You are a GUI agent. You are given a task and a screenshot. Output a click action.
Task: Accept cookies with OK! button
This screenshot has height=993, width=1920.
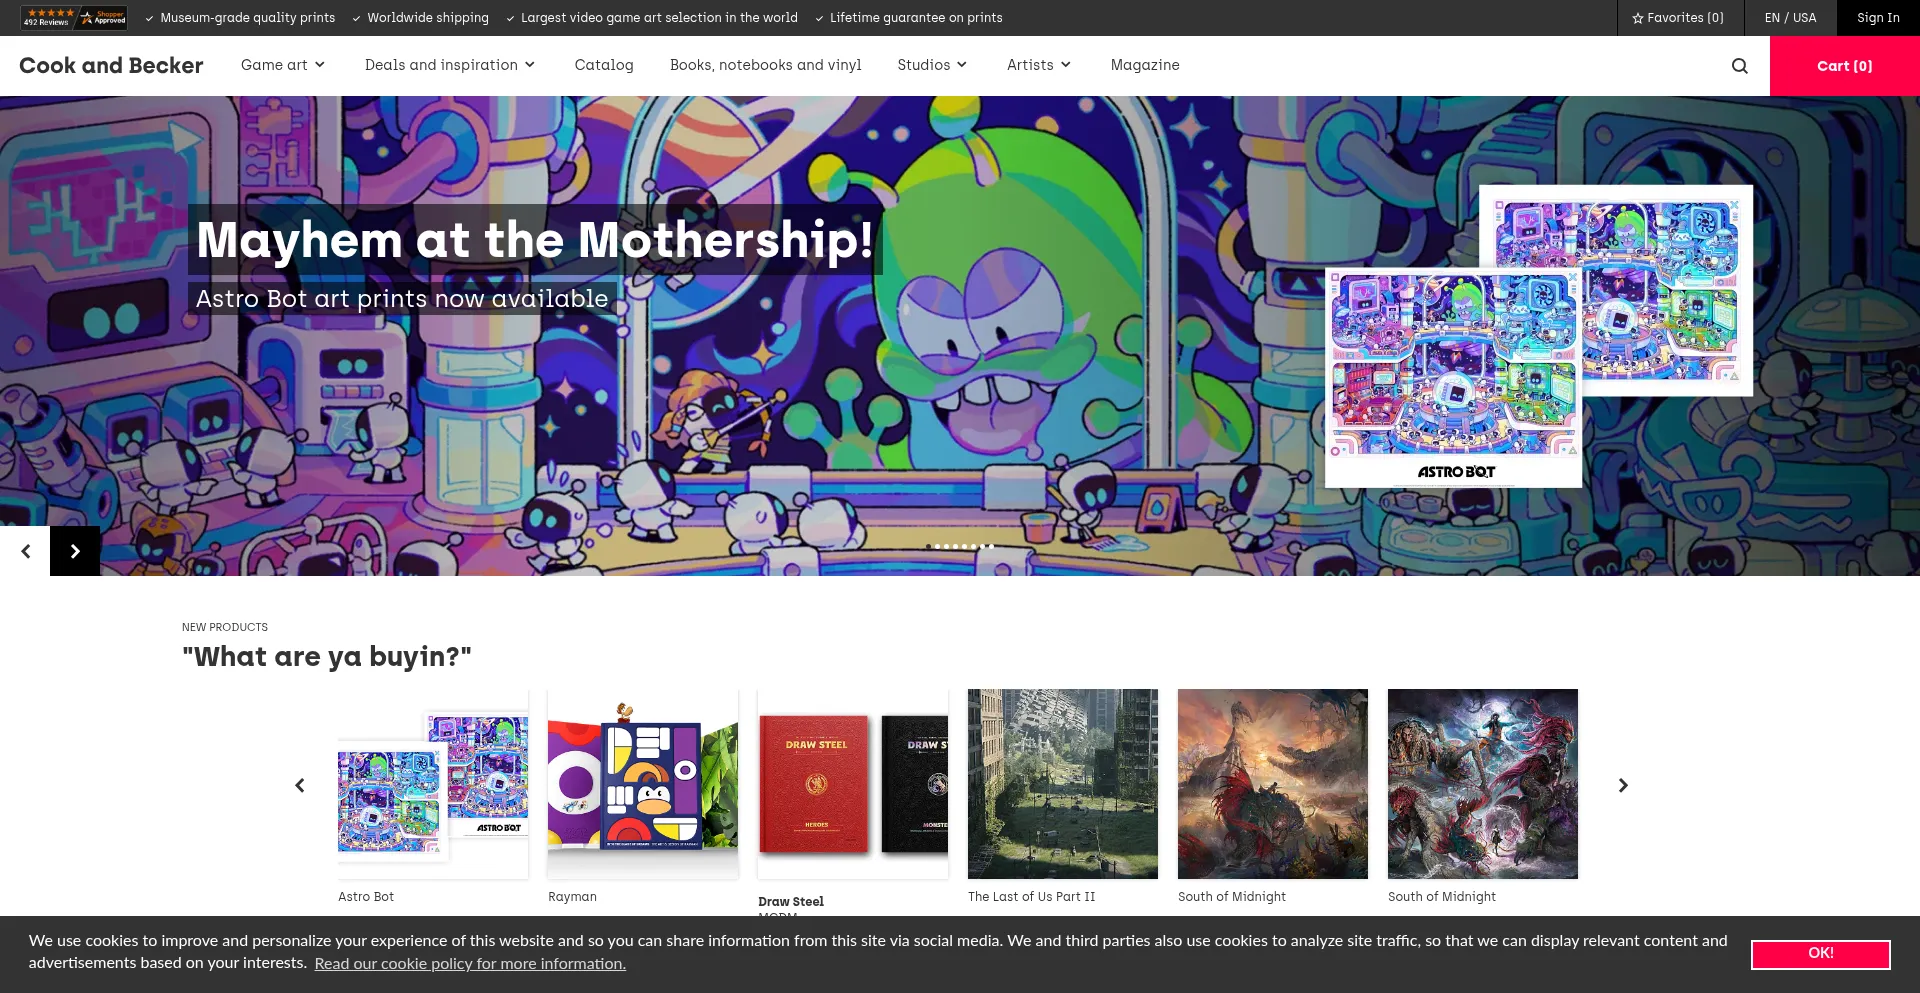point(1820,954)
